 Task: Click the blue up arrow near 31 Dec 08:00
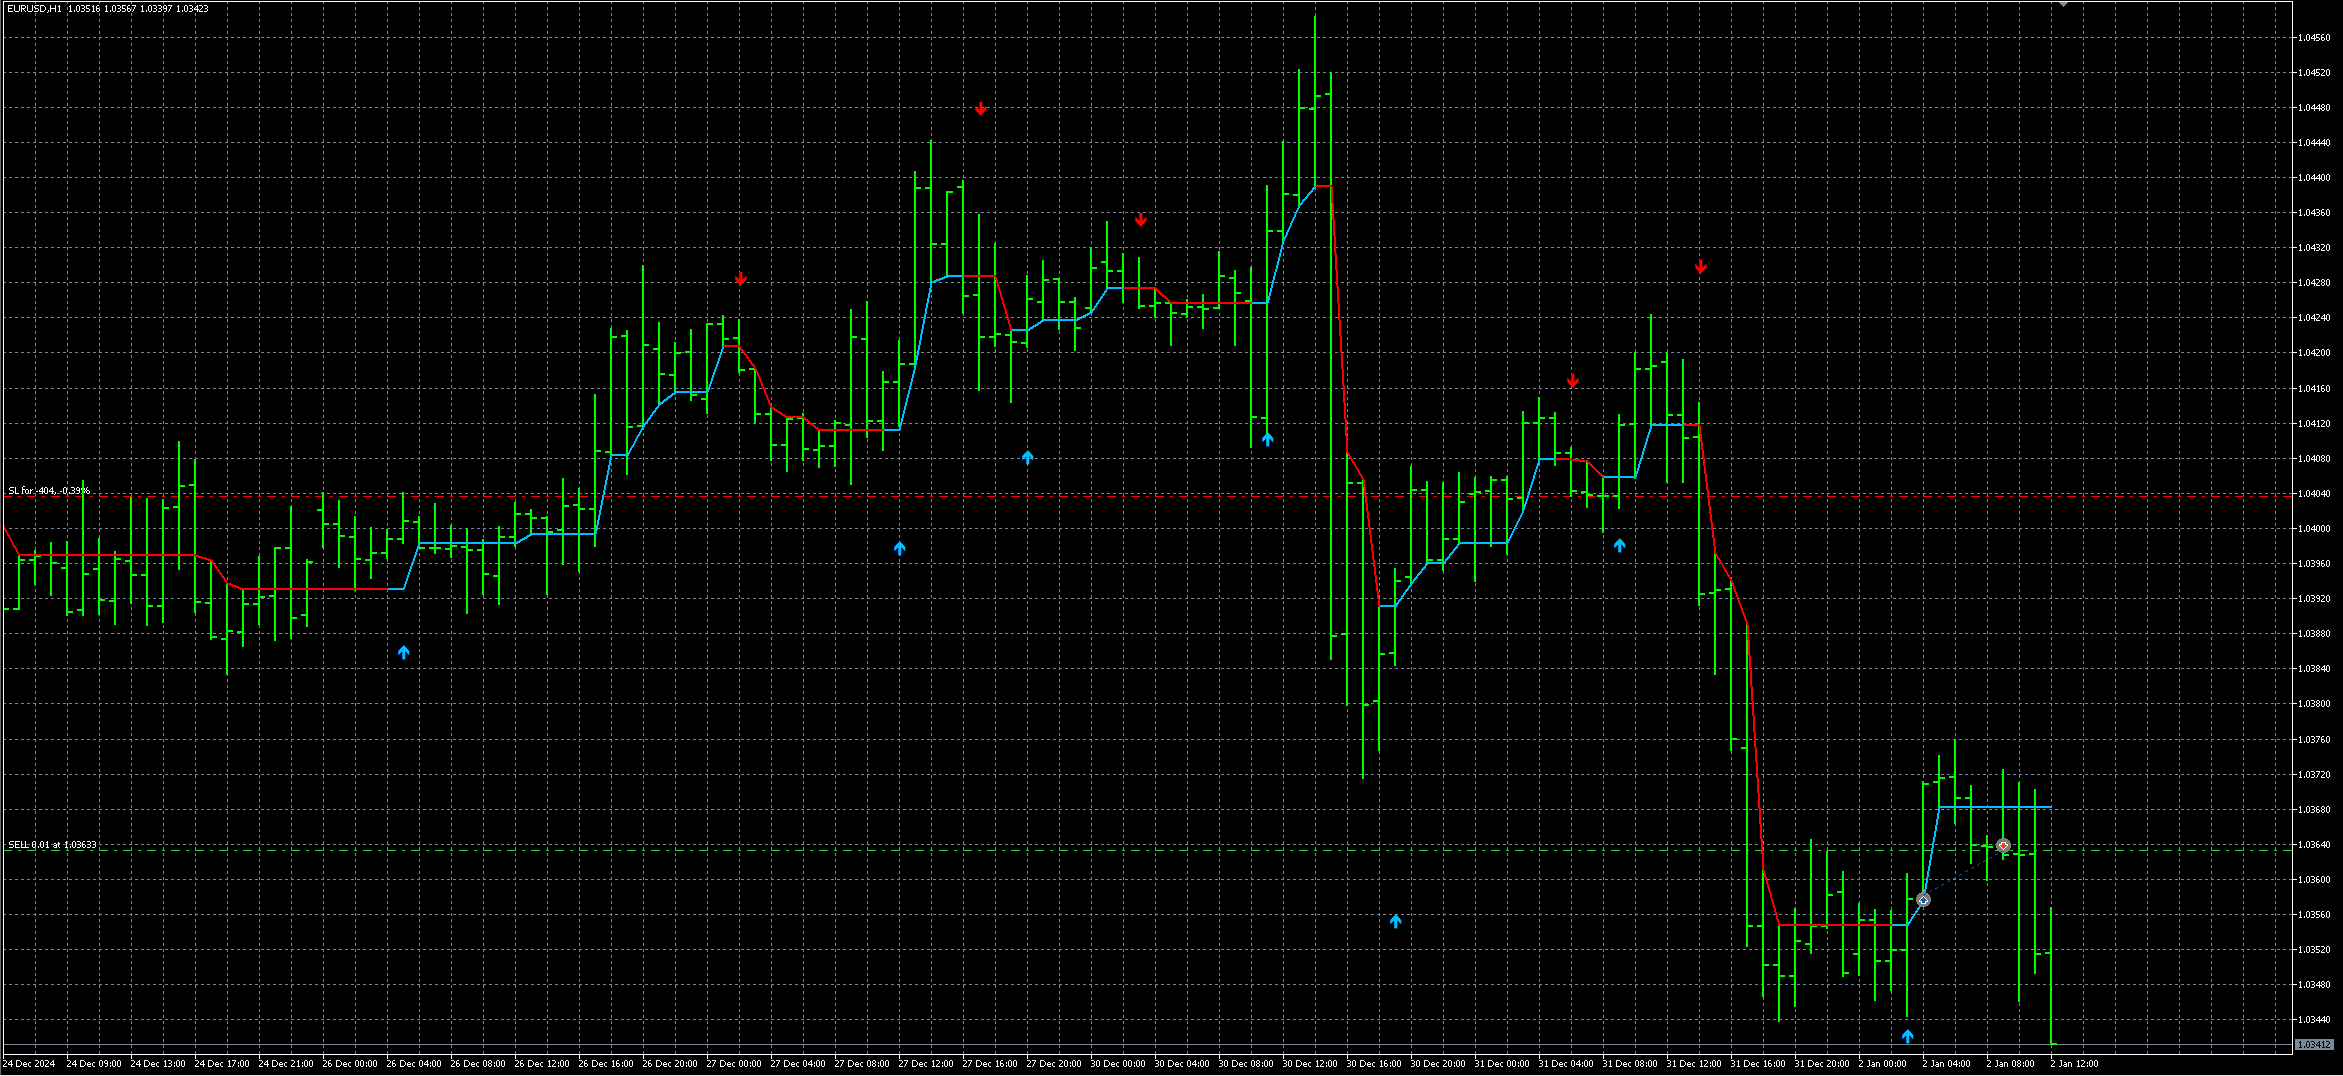point(1620,545)
